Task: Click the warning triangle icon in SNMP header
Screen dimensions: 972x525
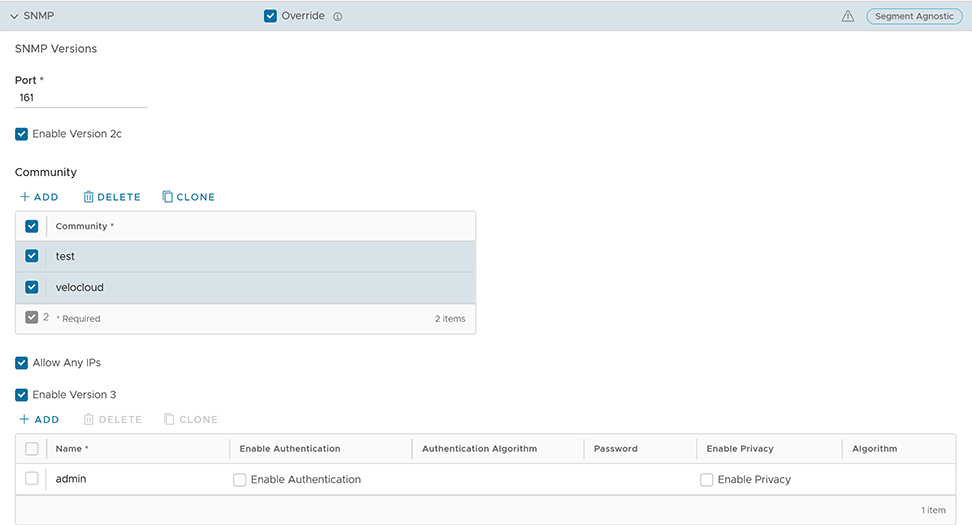Action: click(848, 16)
